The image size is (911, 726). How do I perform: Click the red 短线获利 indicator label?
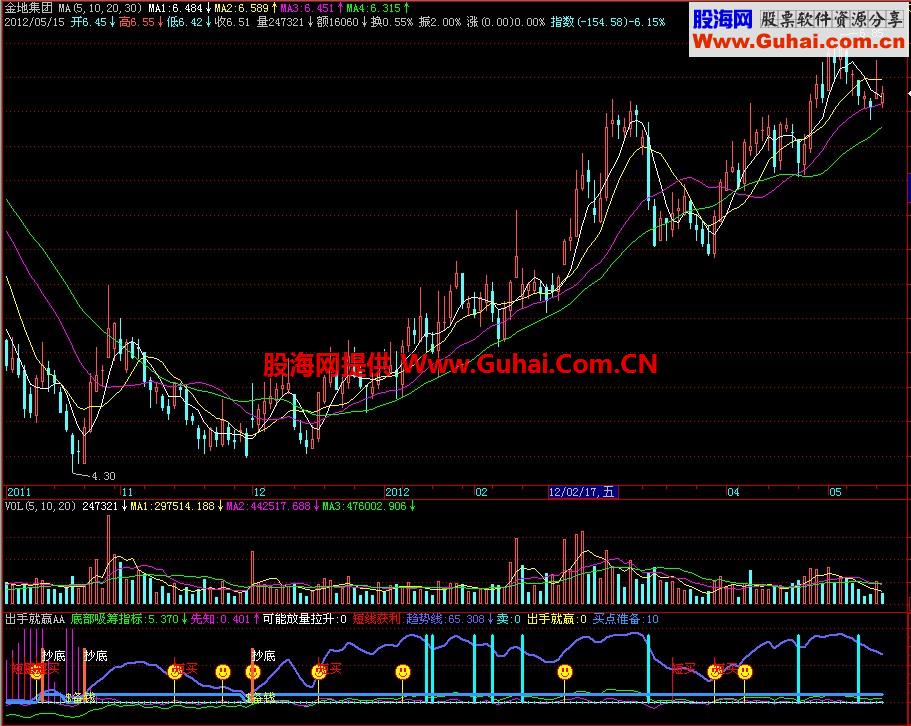pyautogui.click(x=376, y=619)
